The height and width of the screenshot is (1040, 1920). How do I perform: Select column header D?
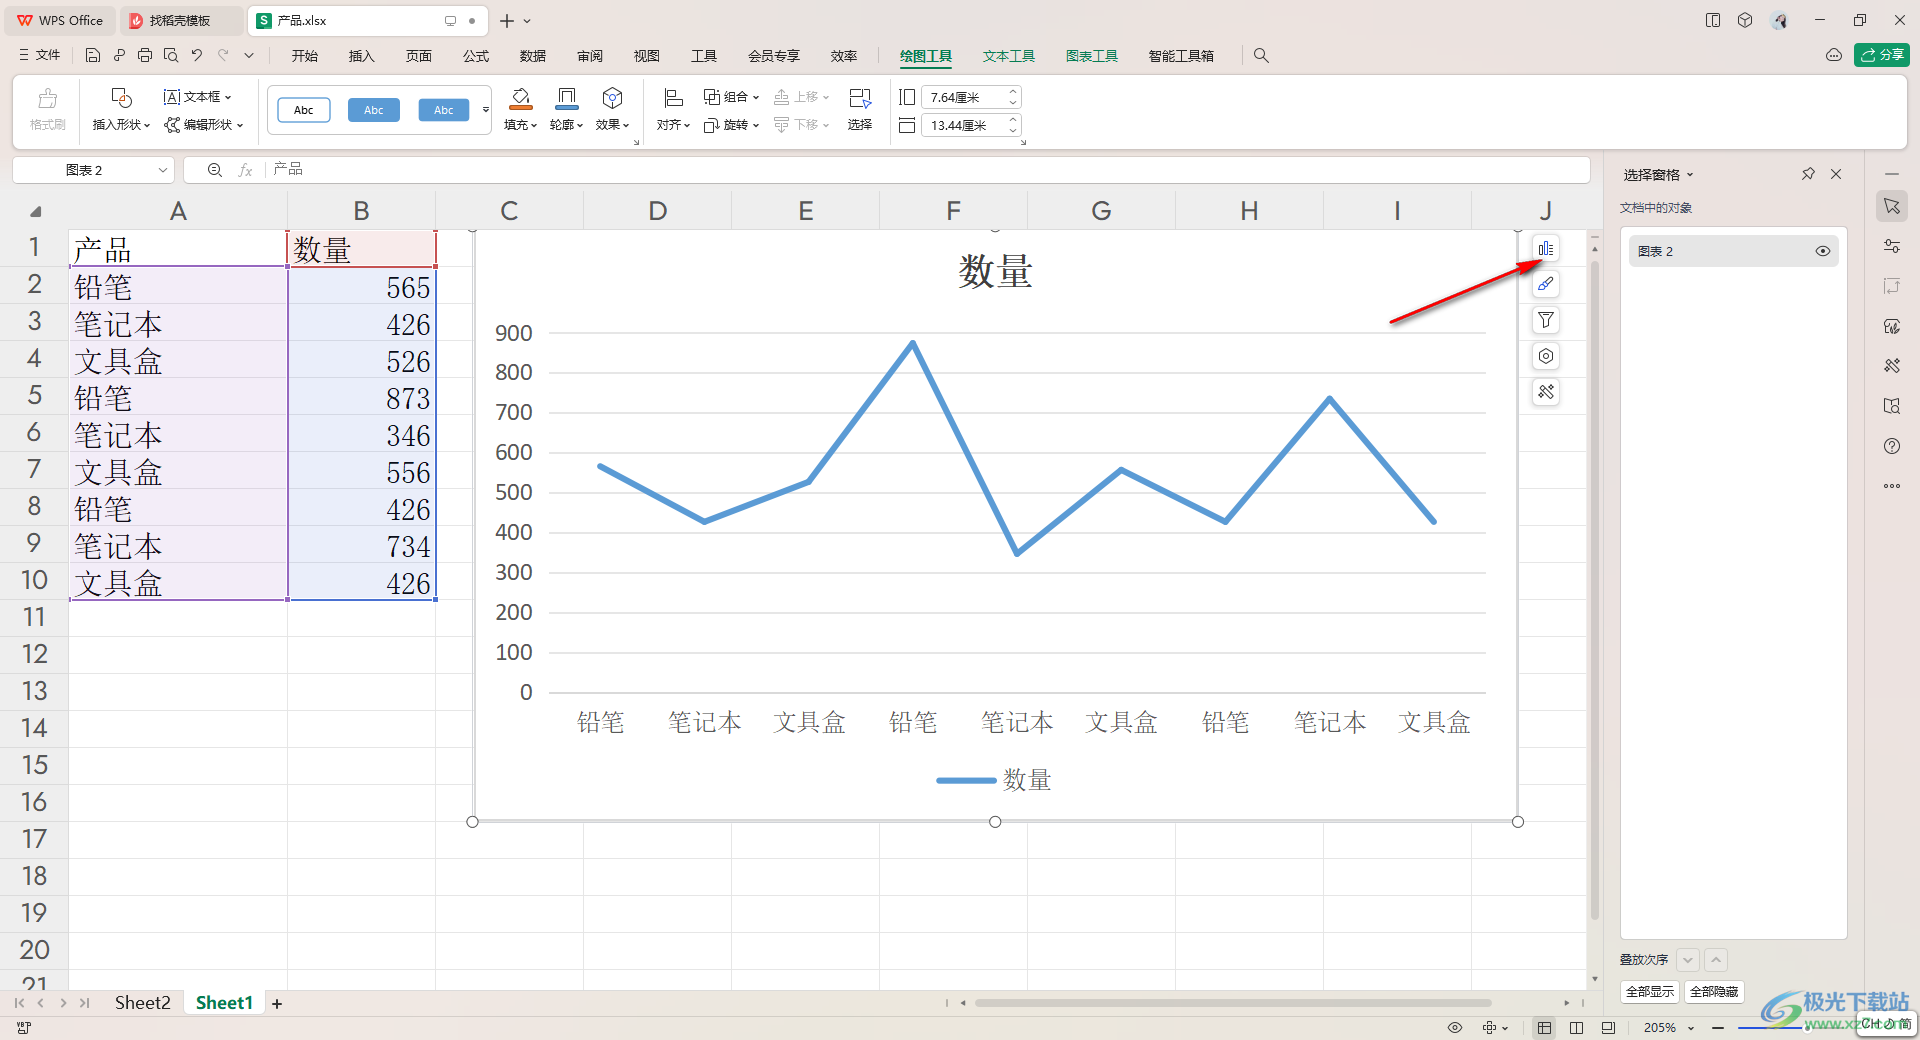click(657, 211)
